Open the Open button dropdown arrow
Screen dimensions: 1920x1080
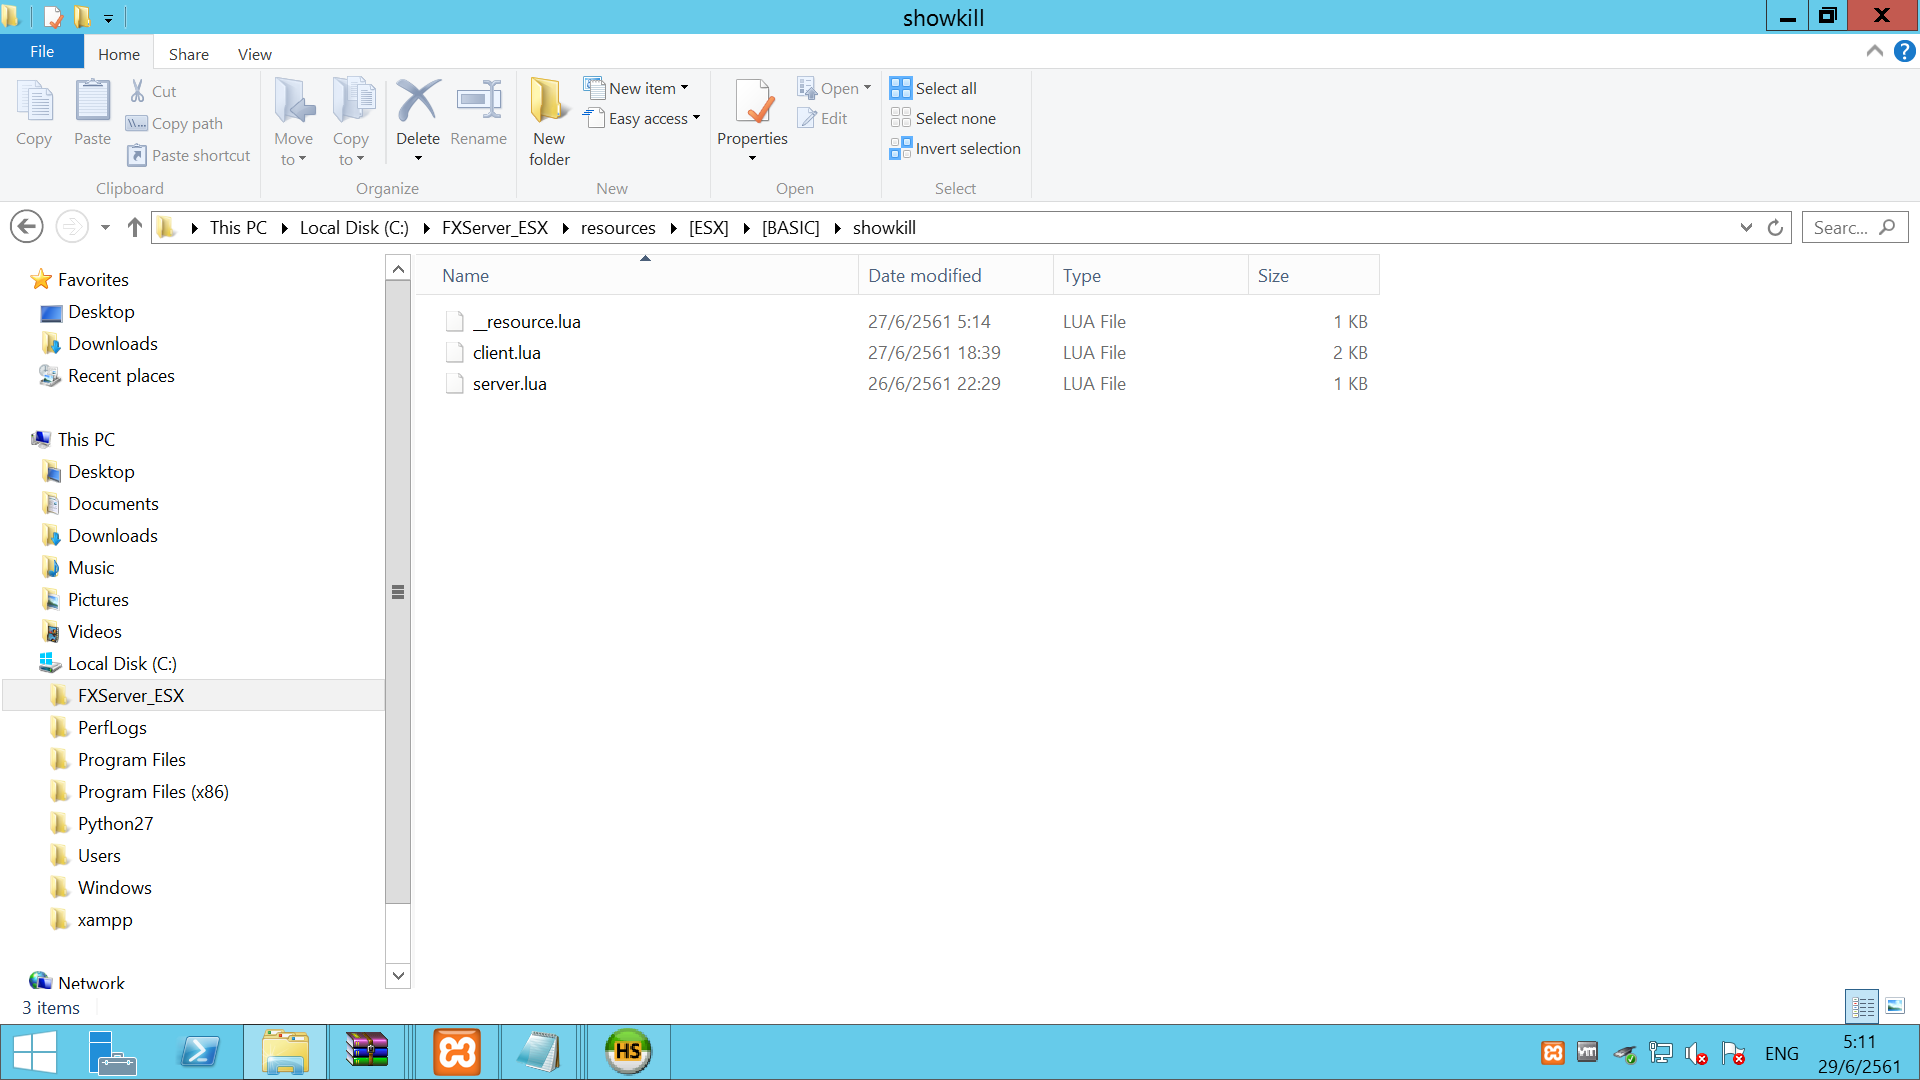[x=867, y=88]
